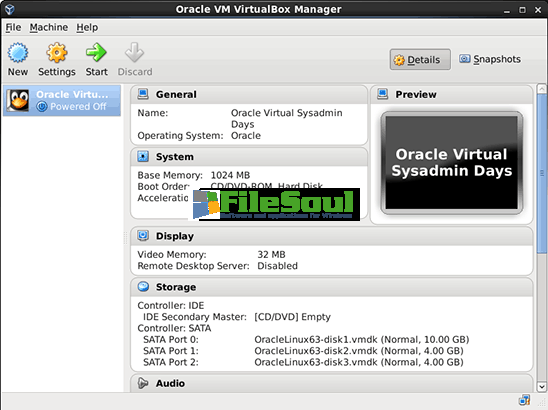The height and width of the screenshot is (410, 548).
Task: Click the Display section header
Action: point(332,236)
